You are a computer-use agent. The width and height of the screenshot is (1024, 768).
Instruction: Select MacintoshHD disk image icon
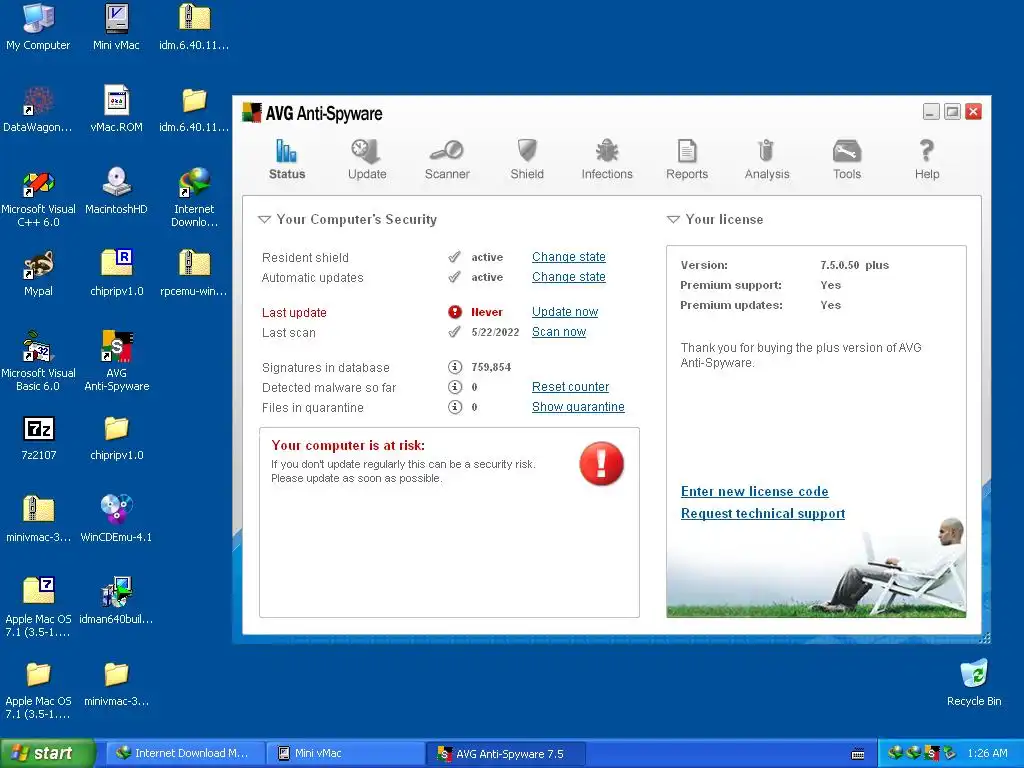(116, 191)
